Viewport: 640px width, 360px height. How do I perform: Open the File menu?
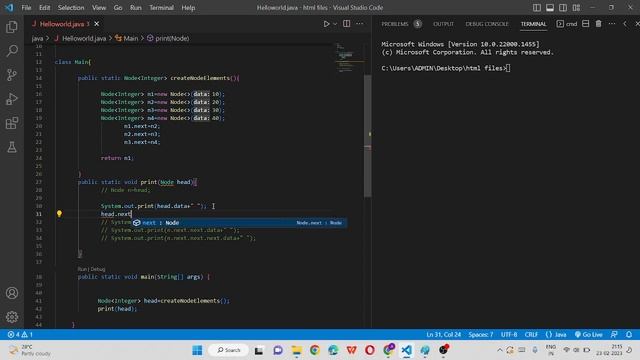click(x=26, y=8)
